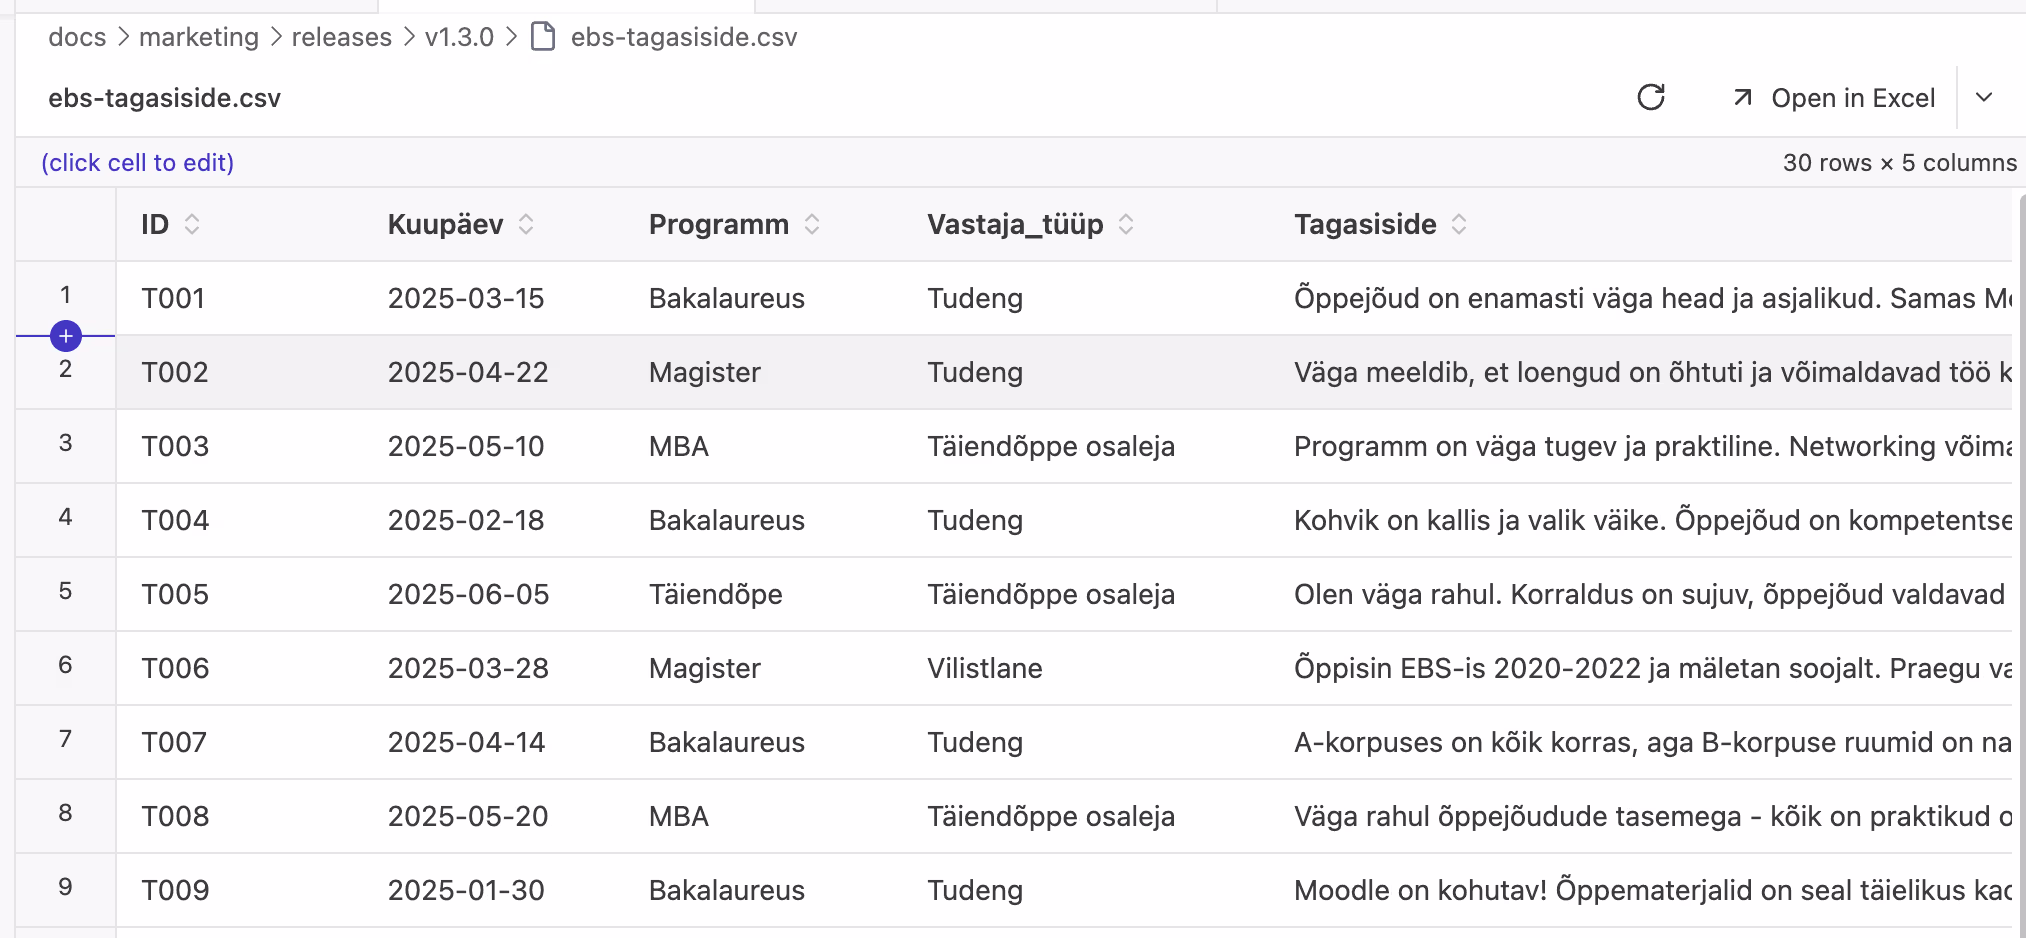Open file in Excel
Screen dimensions: 2026x938
(1834, 98)
